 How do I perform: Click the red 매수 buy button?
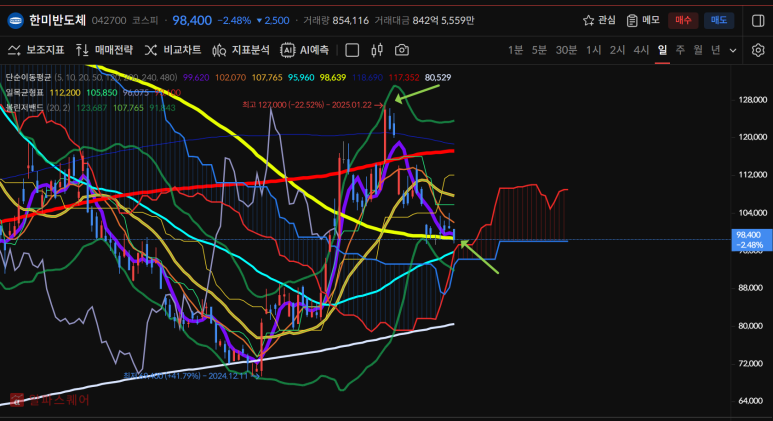click(683, 20)
